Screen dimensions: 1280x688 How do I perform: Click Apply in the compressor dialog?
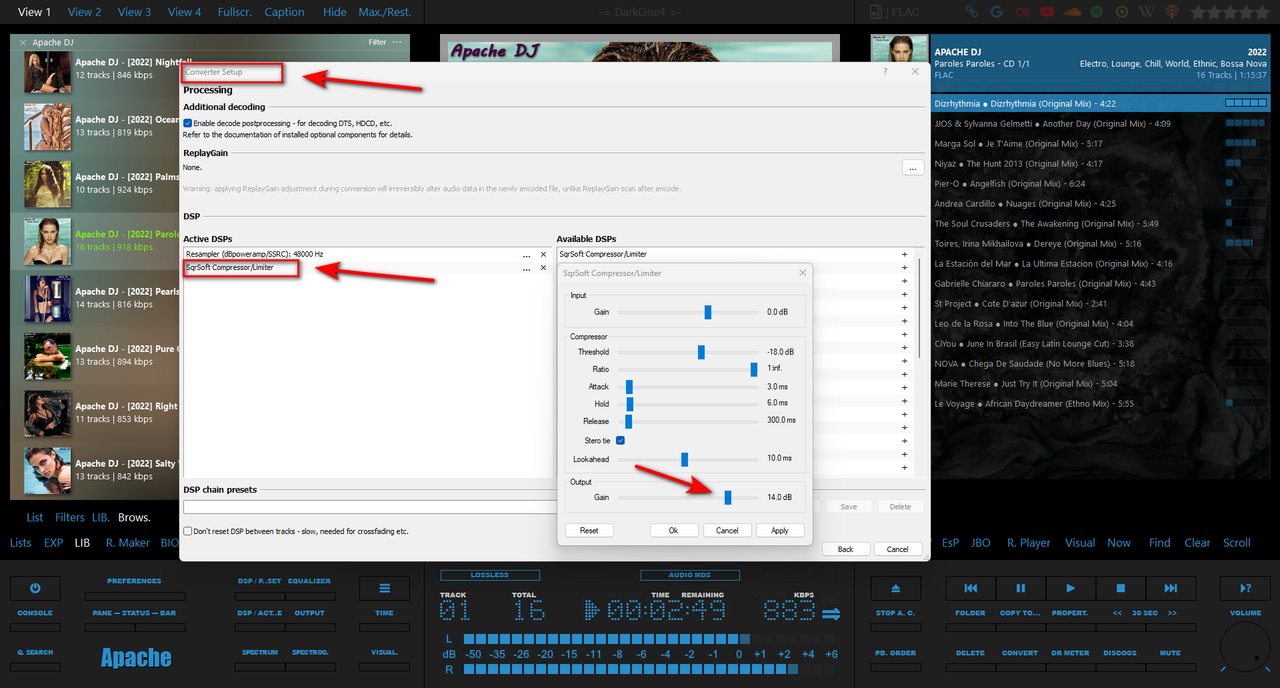(x=780, y=530)
